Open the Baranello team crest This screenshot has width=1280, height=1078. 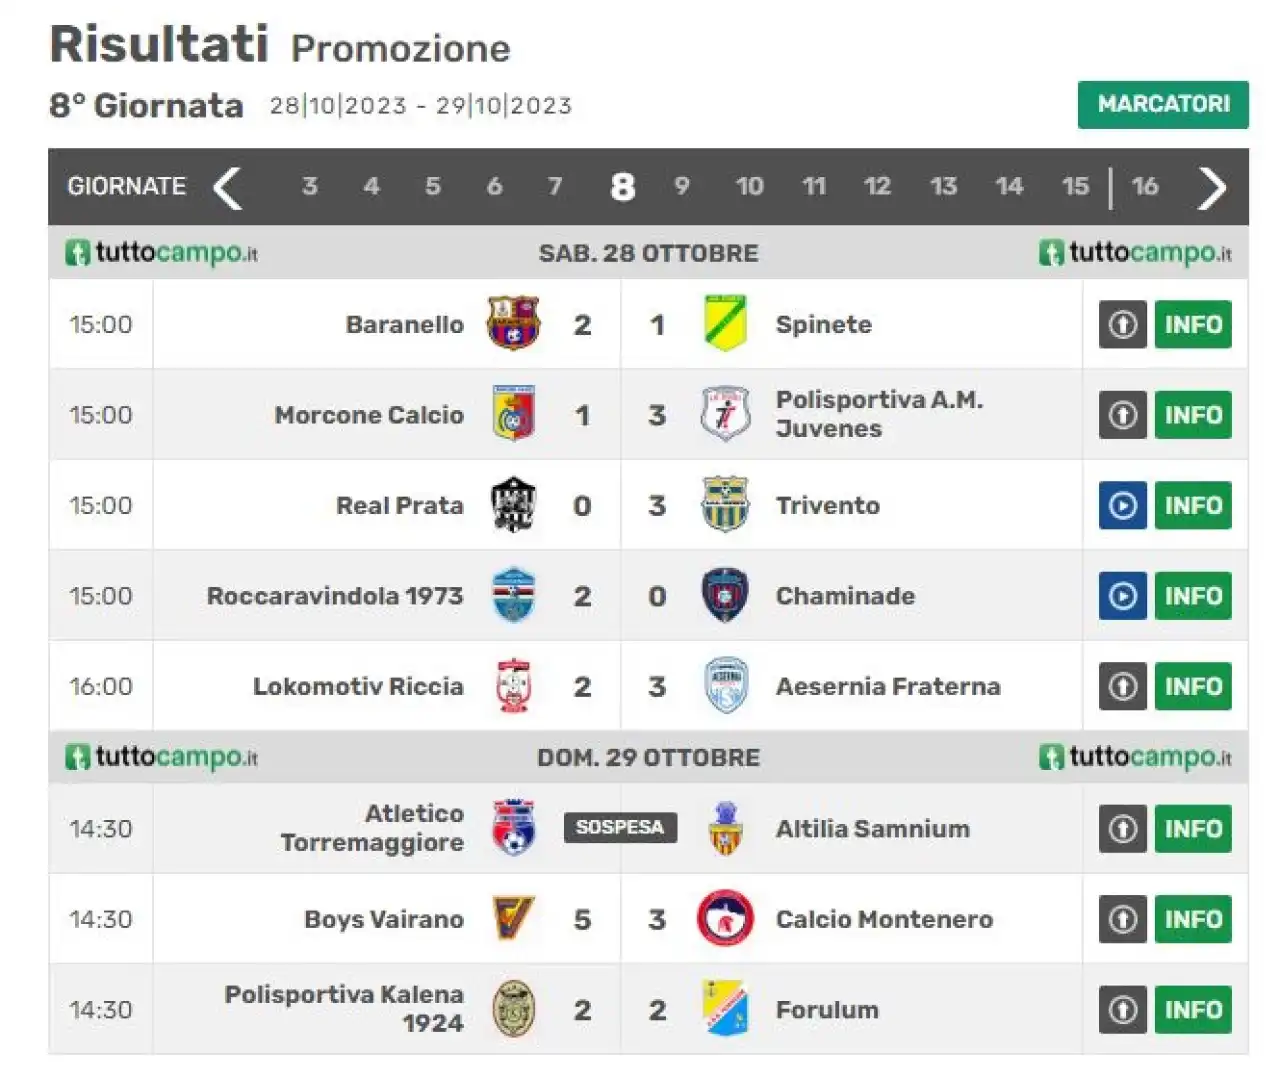(513, 324)
